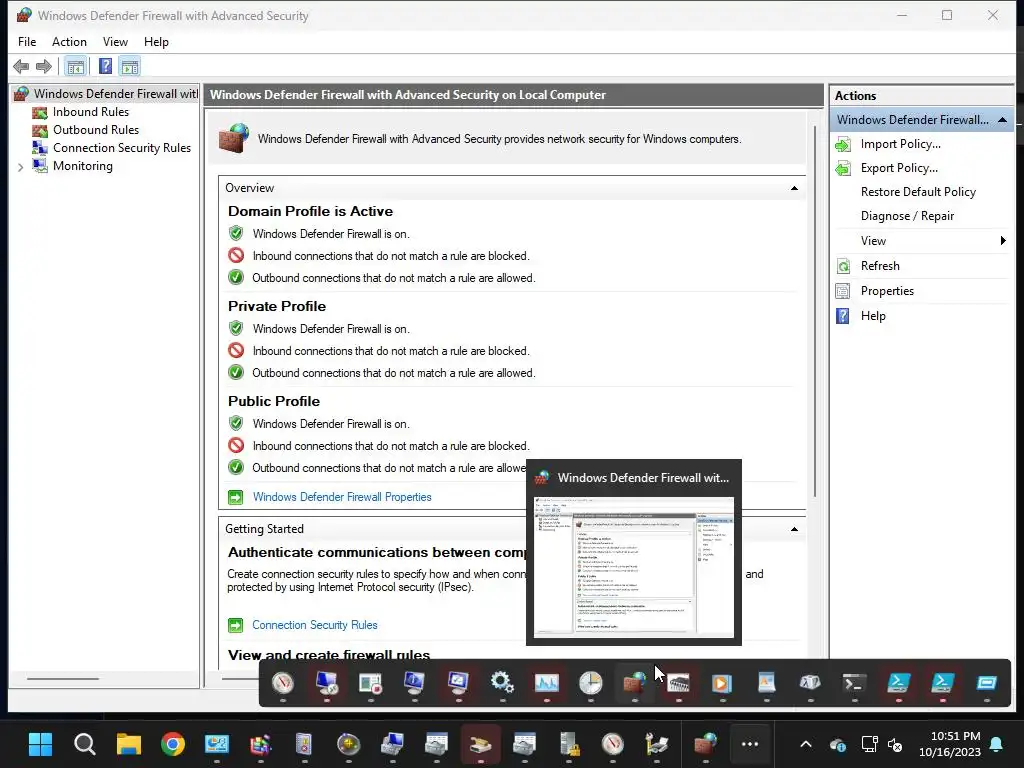This screenshot has width=1024, height=768.
Task: Collapse the Getting Started section arrow
Action: coord(794,529)
